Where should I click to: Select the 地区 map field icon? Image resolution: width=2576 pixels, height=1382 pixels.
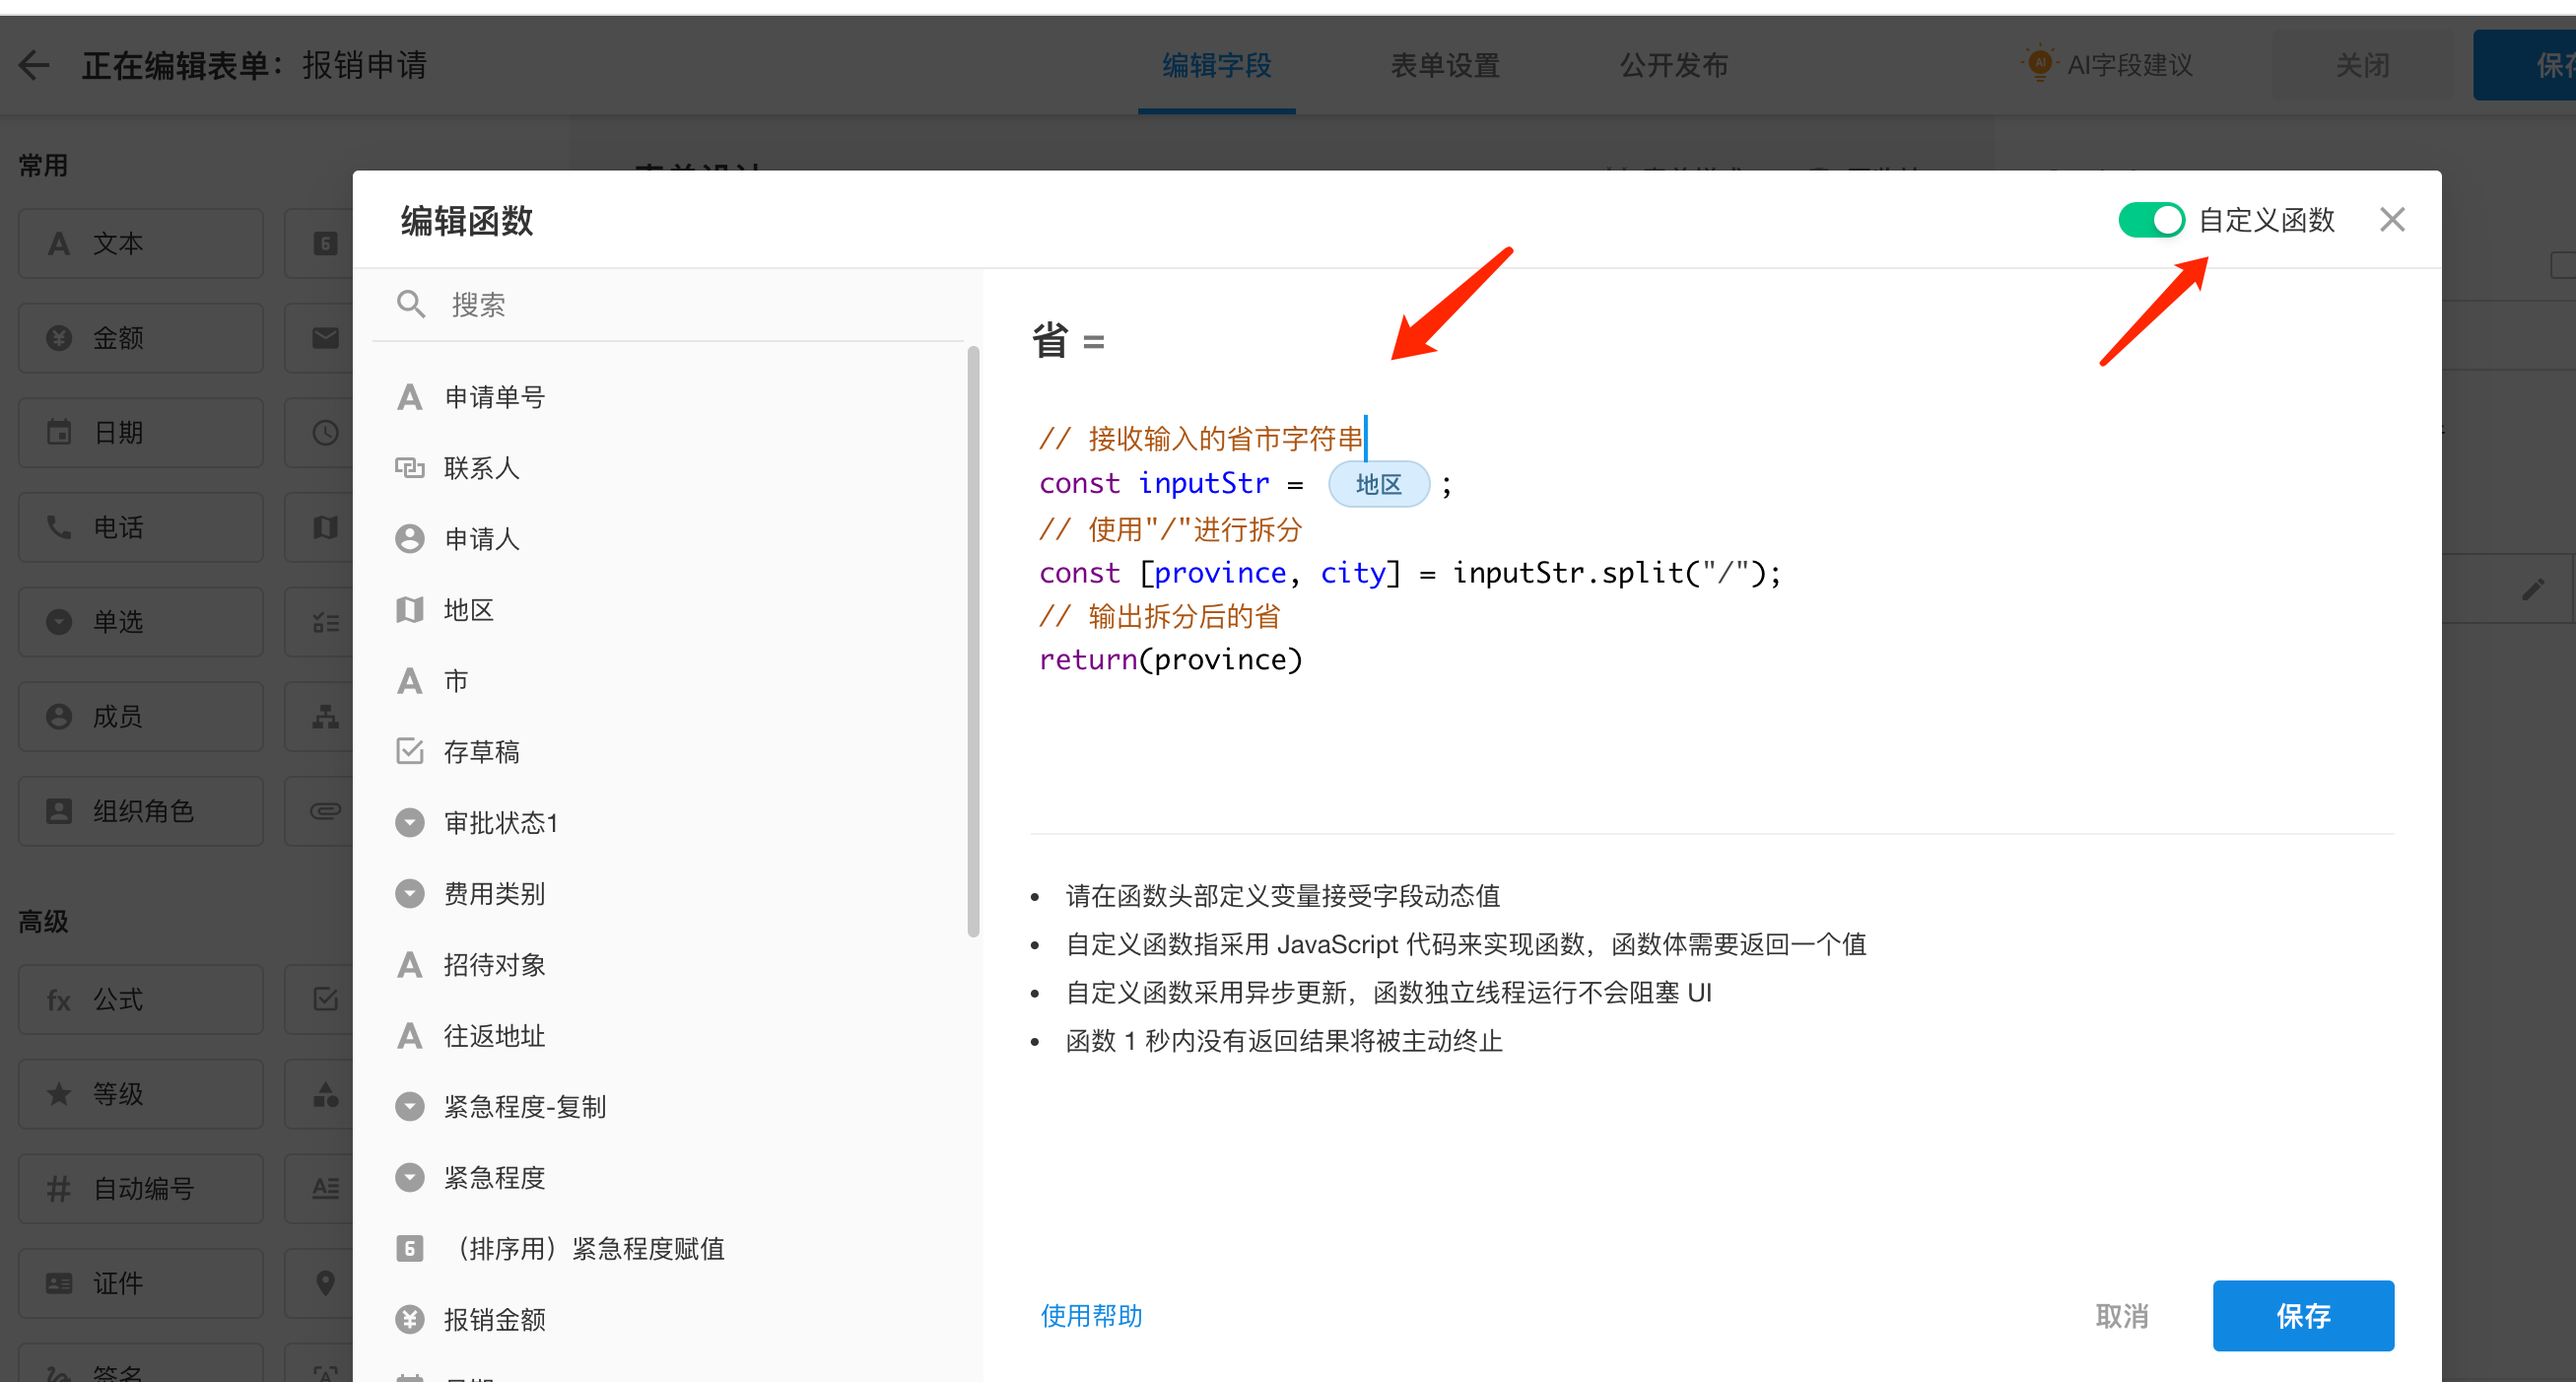[x=409, y=610]
